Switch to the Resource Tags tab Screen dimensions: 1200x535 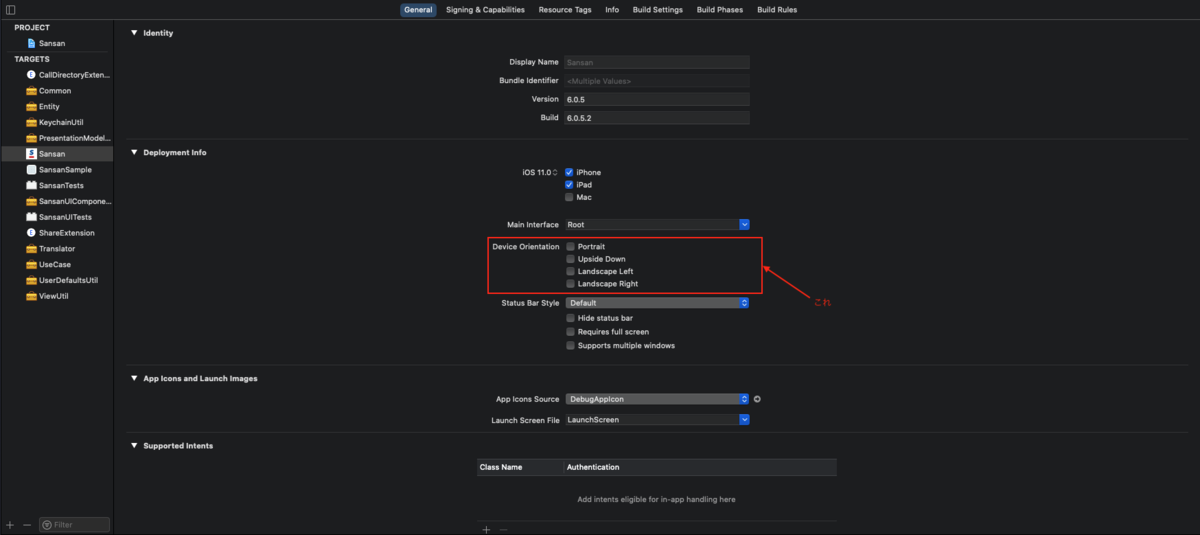565,10
